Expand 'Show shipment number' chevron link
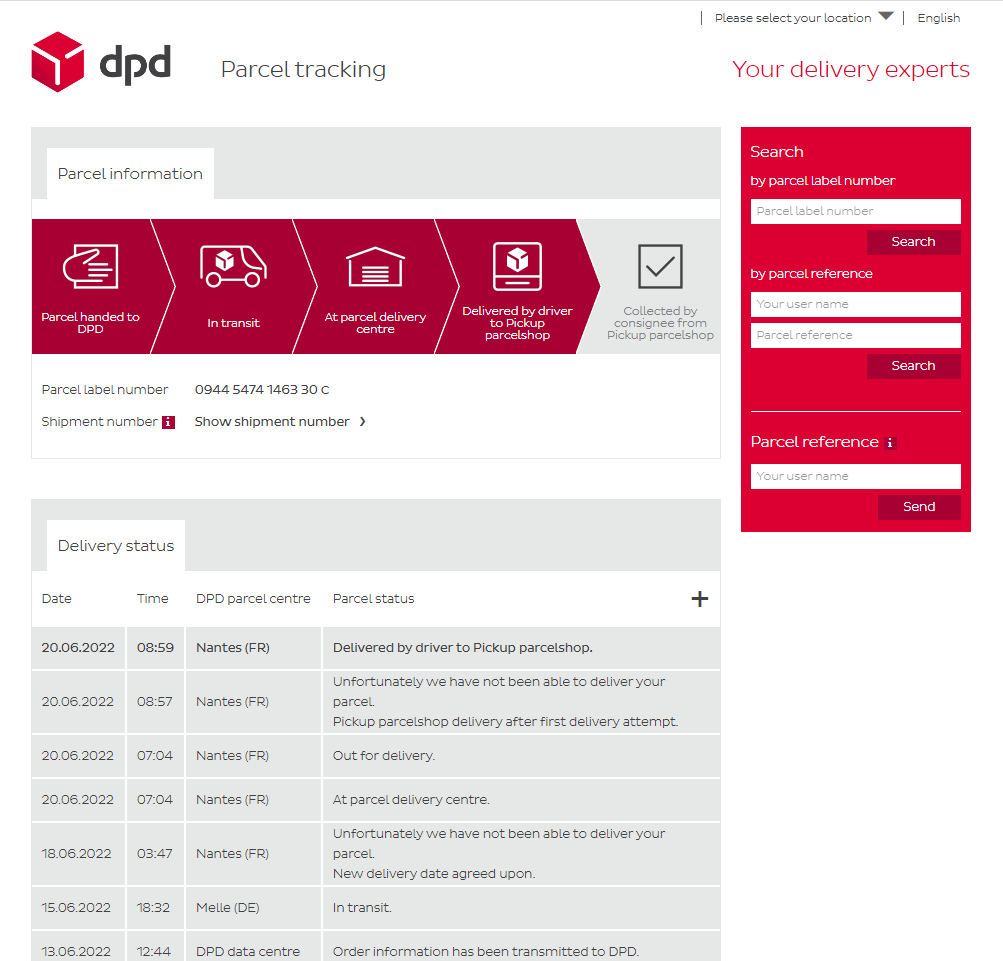This screenshot has width=1003, height=961. coord(280,422)
